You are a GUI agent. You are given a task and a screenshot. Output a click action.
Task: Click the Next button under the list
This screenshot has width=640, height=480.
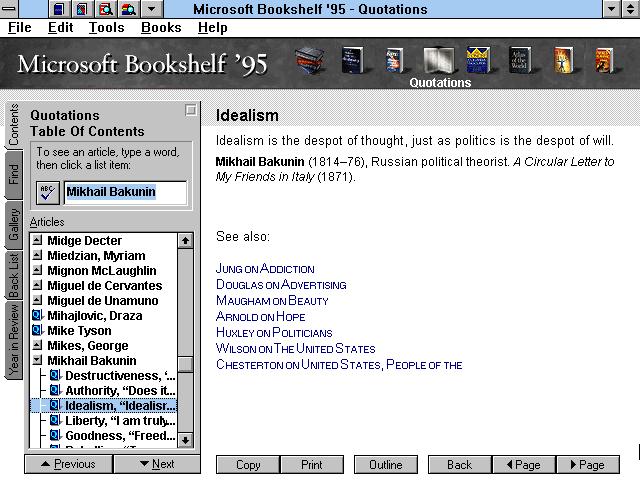[157, 464]
